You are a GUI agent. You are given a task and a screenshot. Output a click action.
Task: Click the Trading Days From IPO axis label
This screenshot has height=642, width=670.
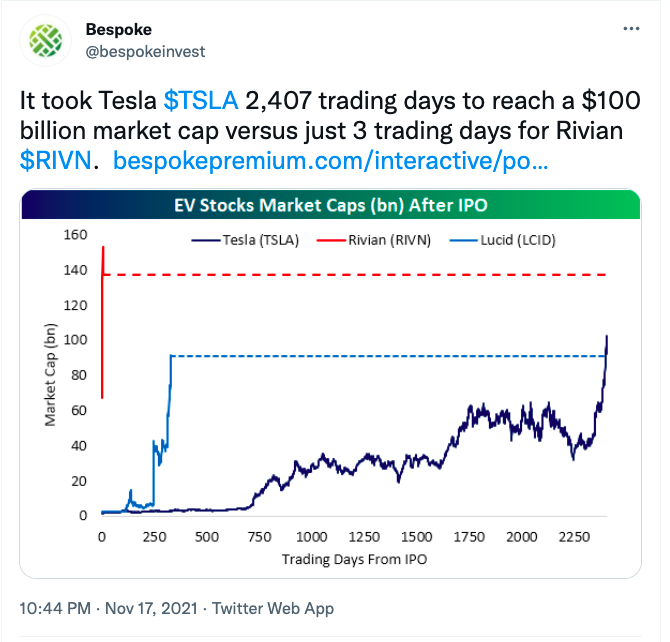354,558
